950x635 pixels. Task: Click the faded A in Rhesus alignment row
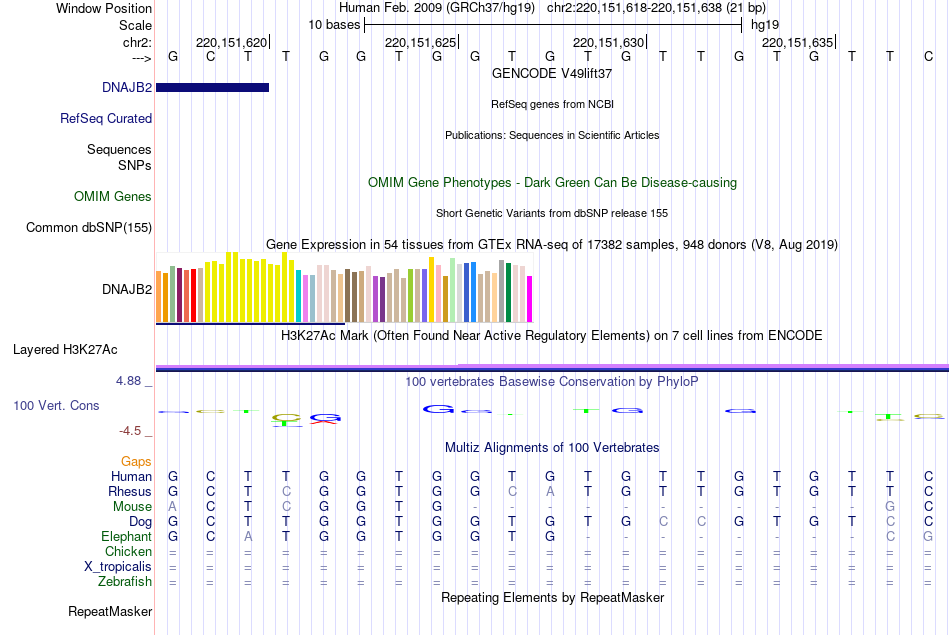550,491
